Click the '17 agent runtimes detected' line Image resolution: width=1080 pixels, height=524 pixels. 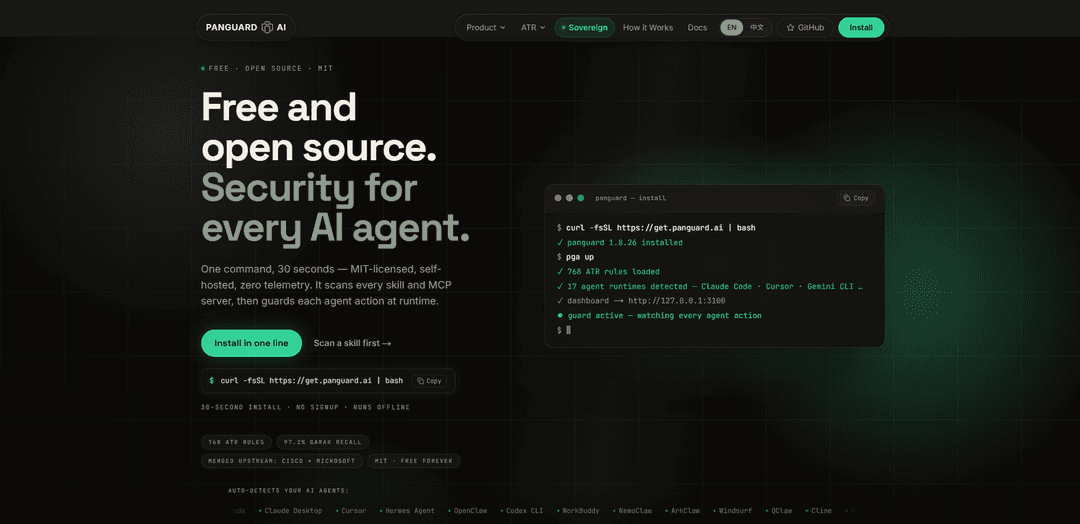709,286
